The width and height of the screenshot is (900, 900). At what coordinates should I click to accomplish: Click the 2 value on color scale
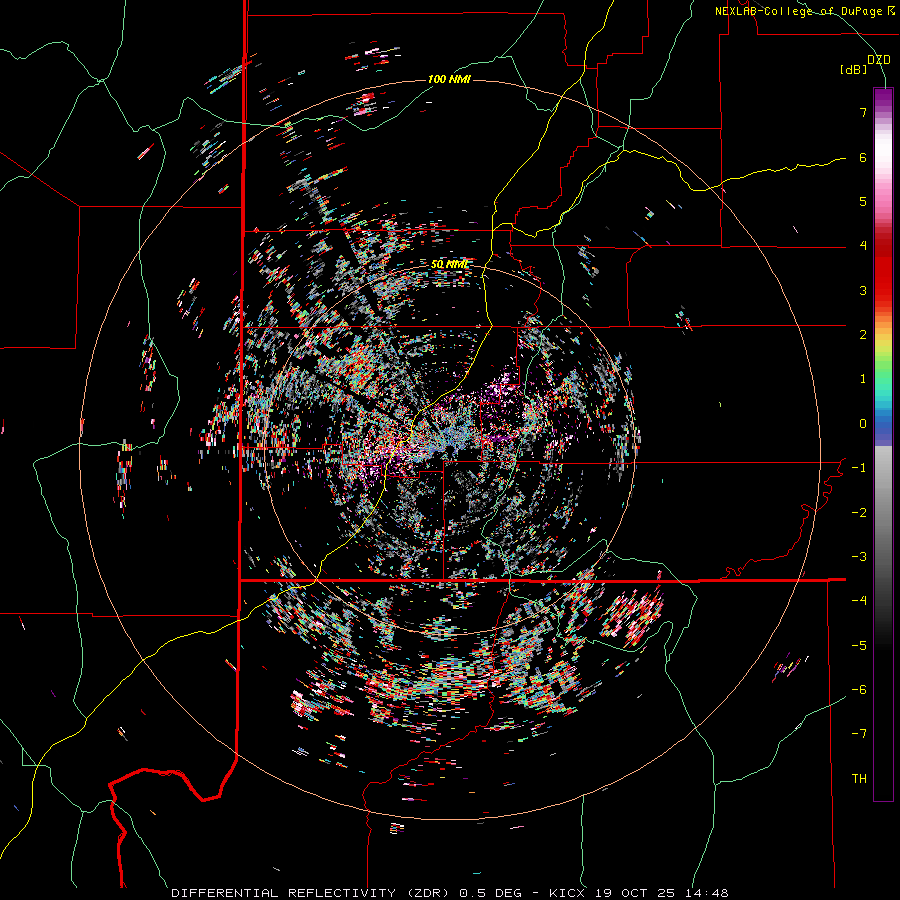[863, 335]
